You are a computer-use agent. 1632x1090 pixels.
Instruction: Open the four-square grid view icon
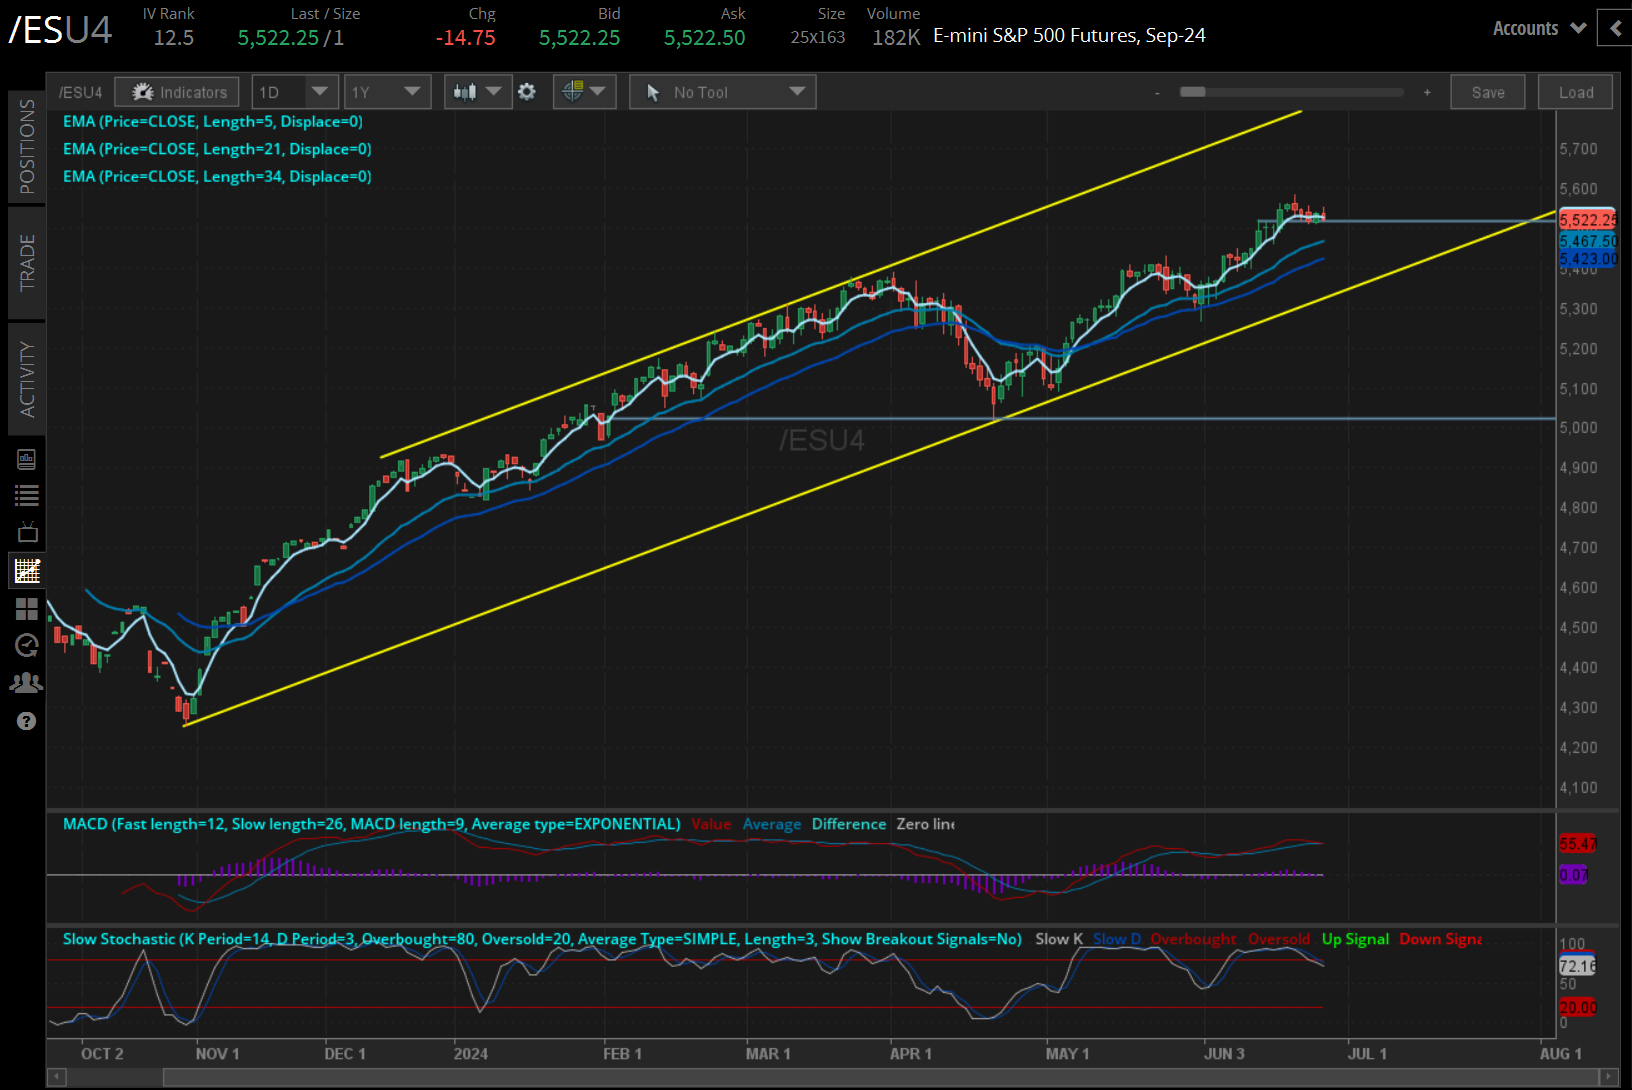tap(27, 609)
